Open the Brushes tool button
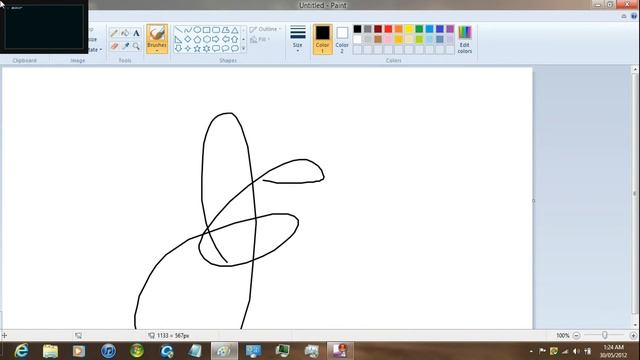The width and height of the screenshot is (640, 360). (157, 39)
